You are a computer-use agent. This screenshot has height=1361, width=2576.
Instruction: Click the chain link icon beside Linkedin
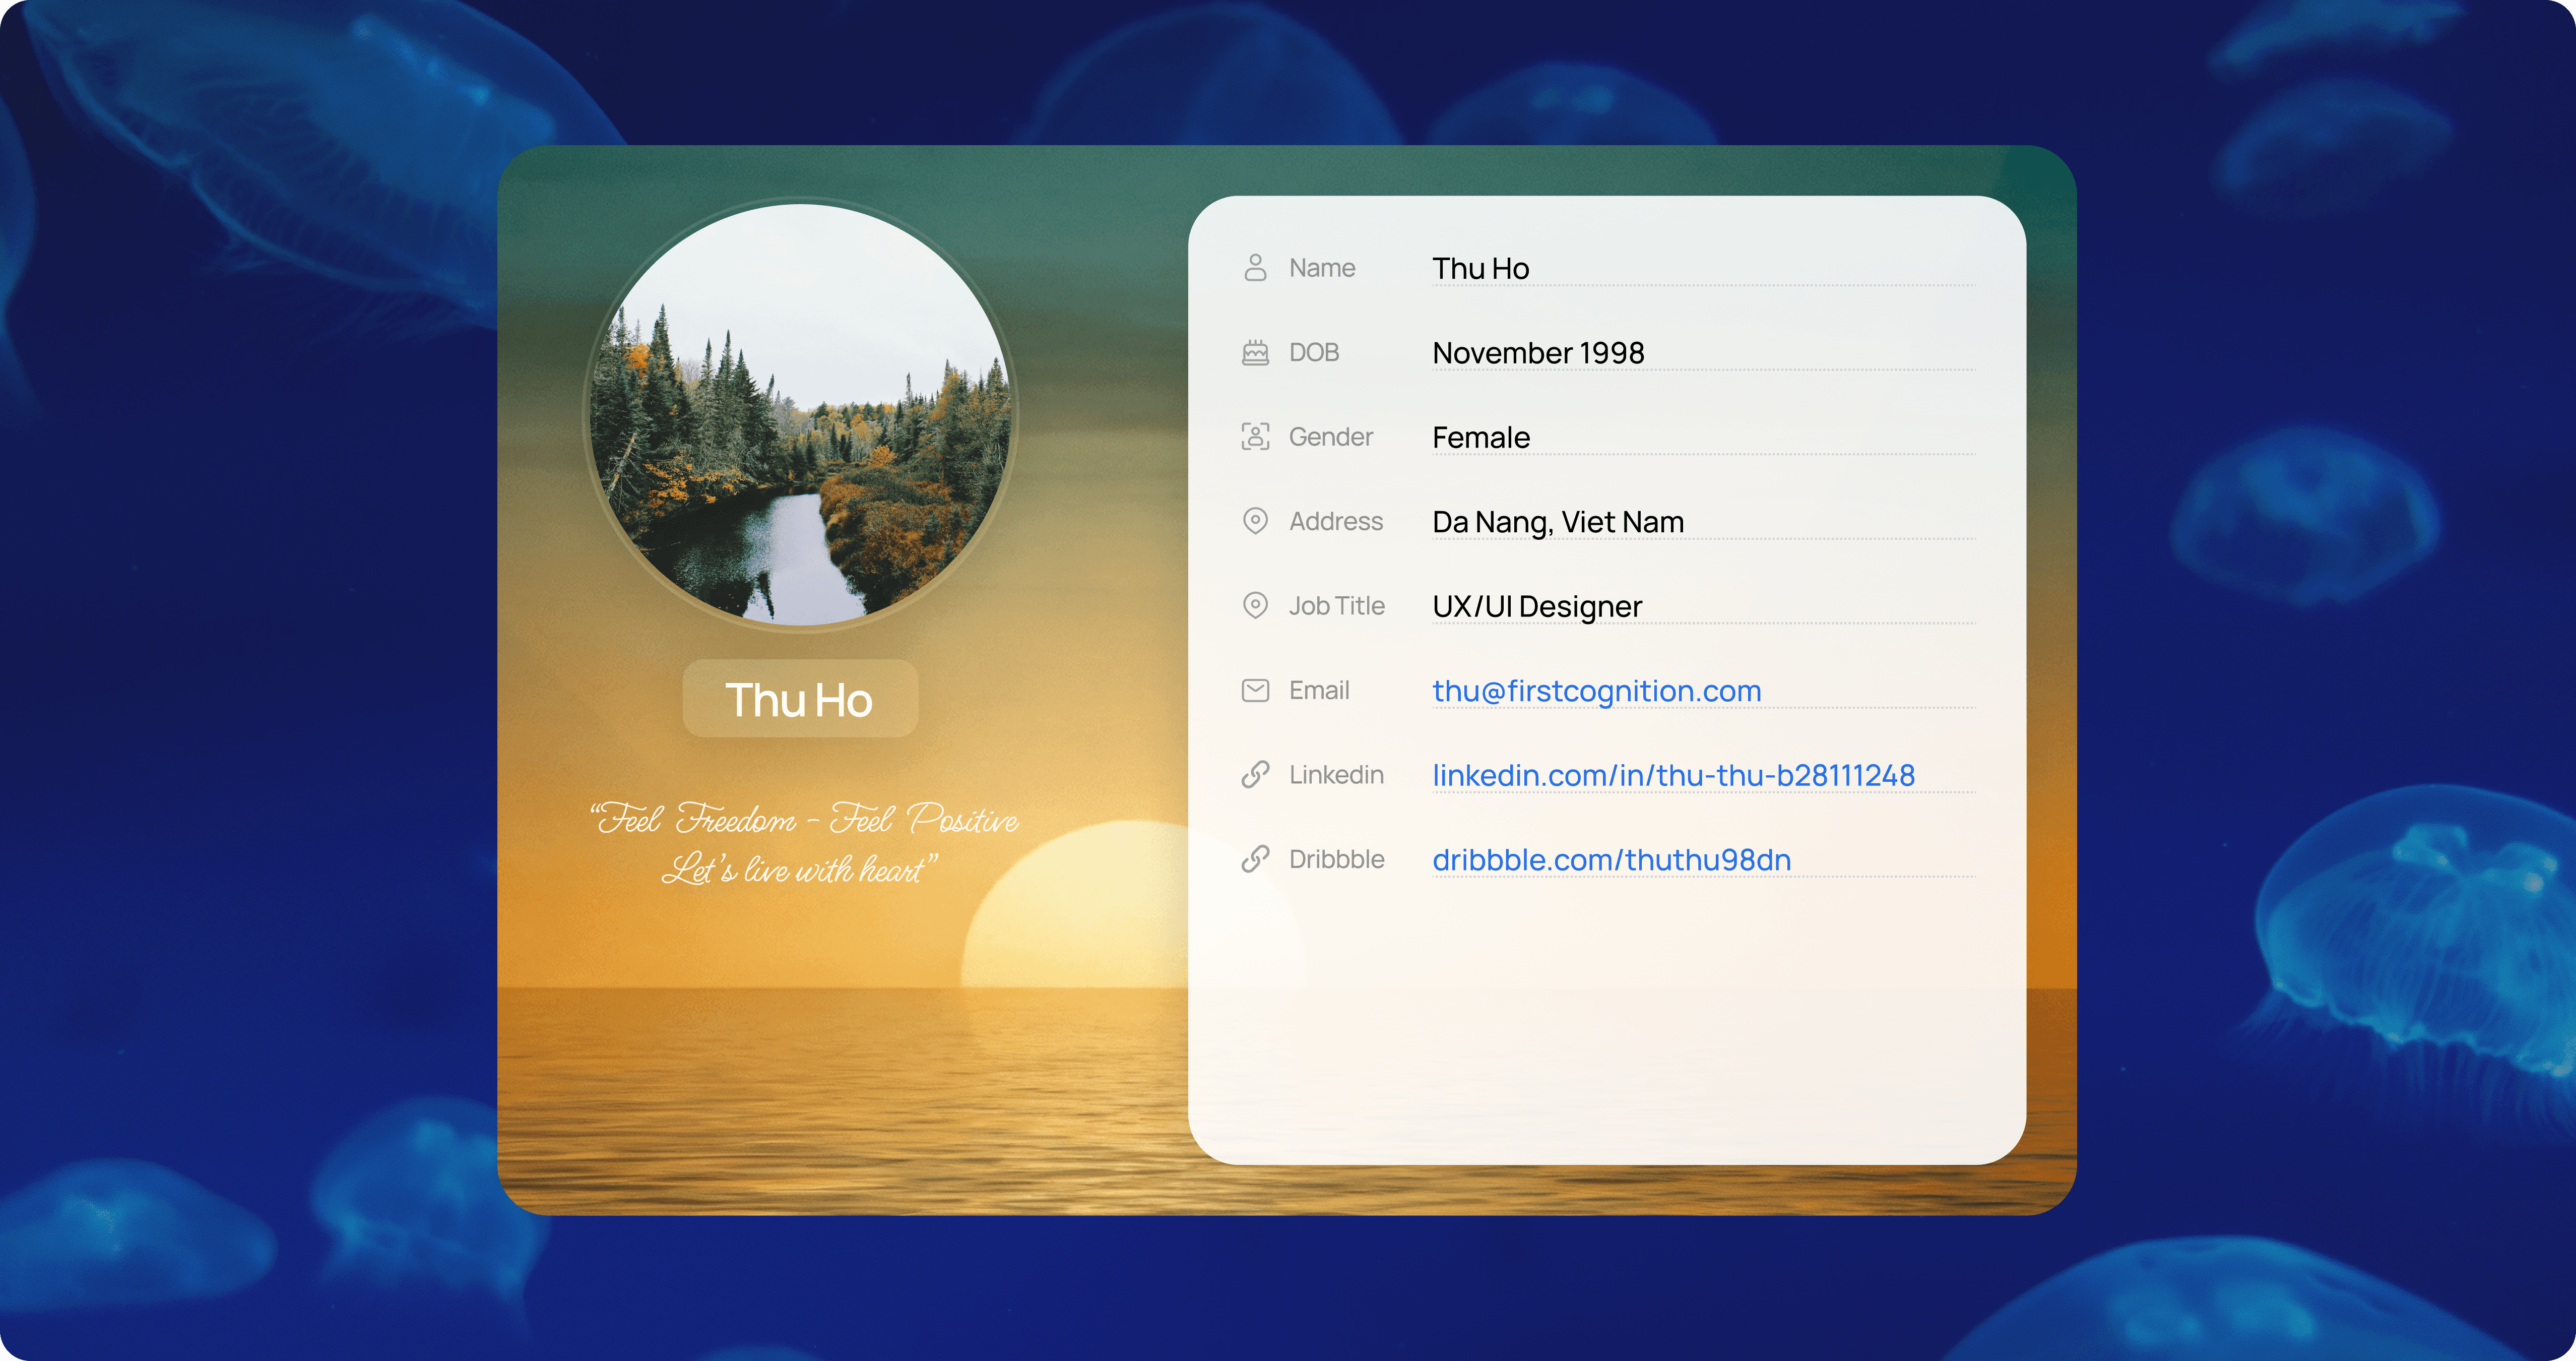coord(1255,775)
